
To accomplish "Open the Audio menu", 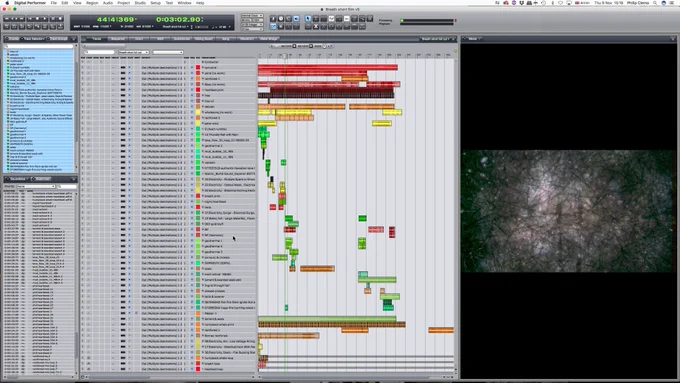I will [108, 3].
